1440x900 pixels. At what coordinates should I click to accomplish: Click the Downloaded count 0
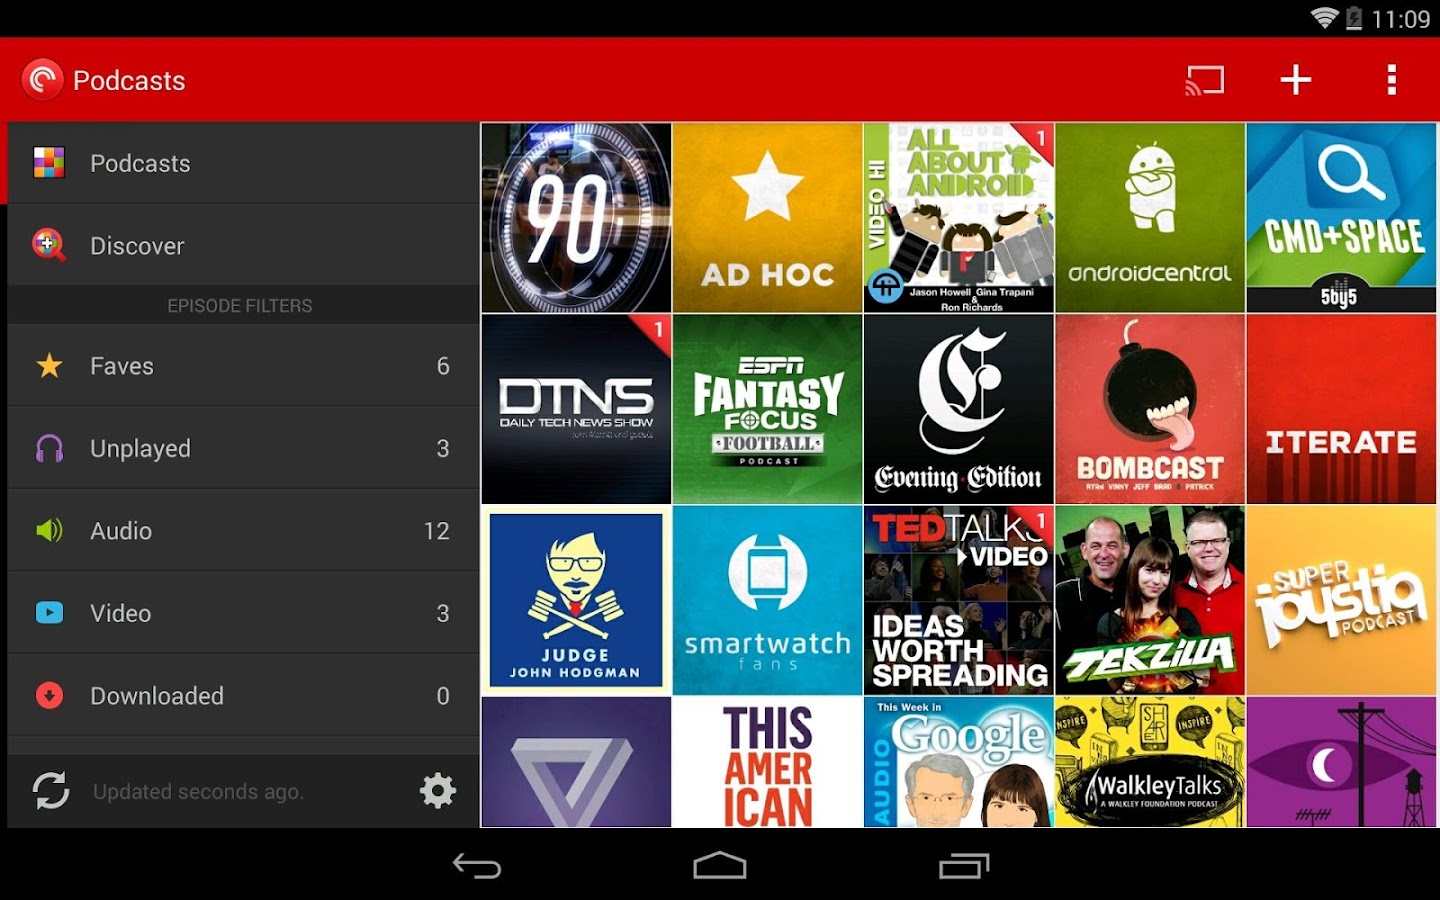click(443, 696)
